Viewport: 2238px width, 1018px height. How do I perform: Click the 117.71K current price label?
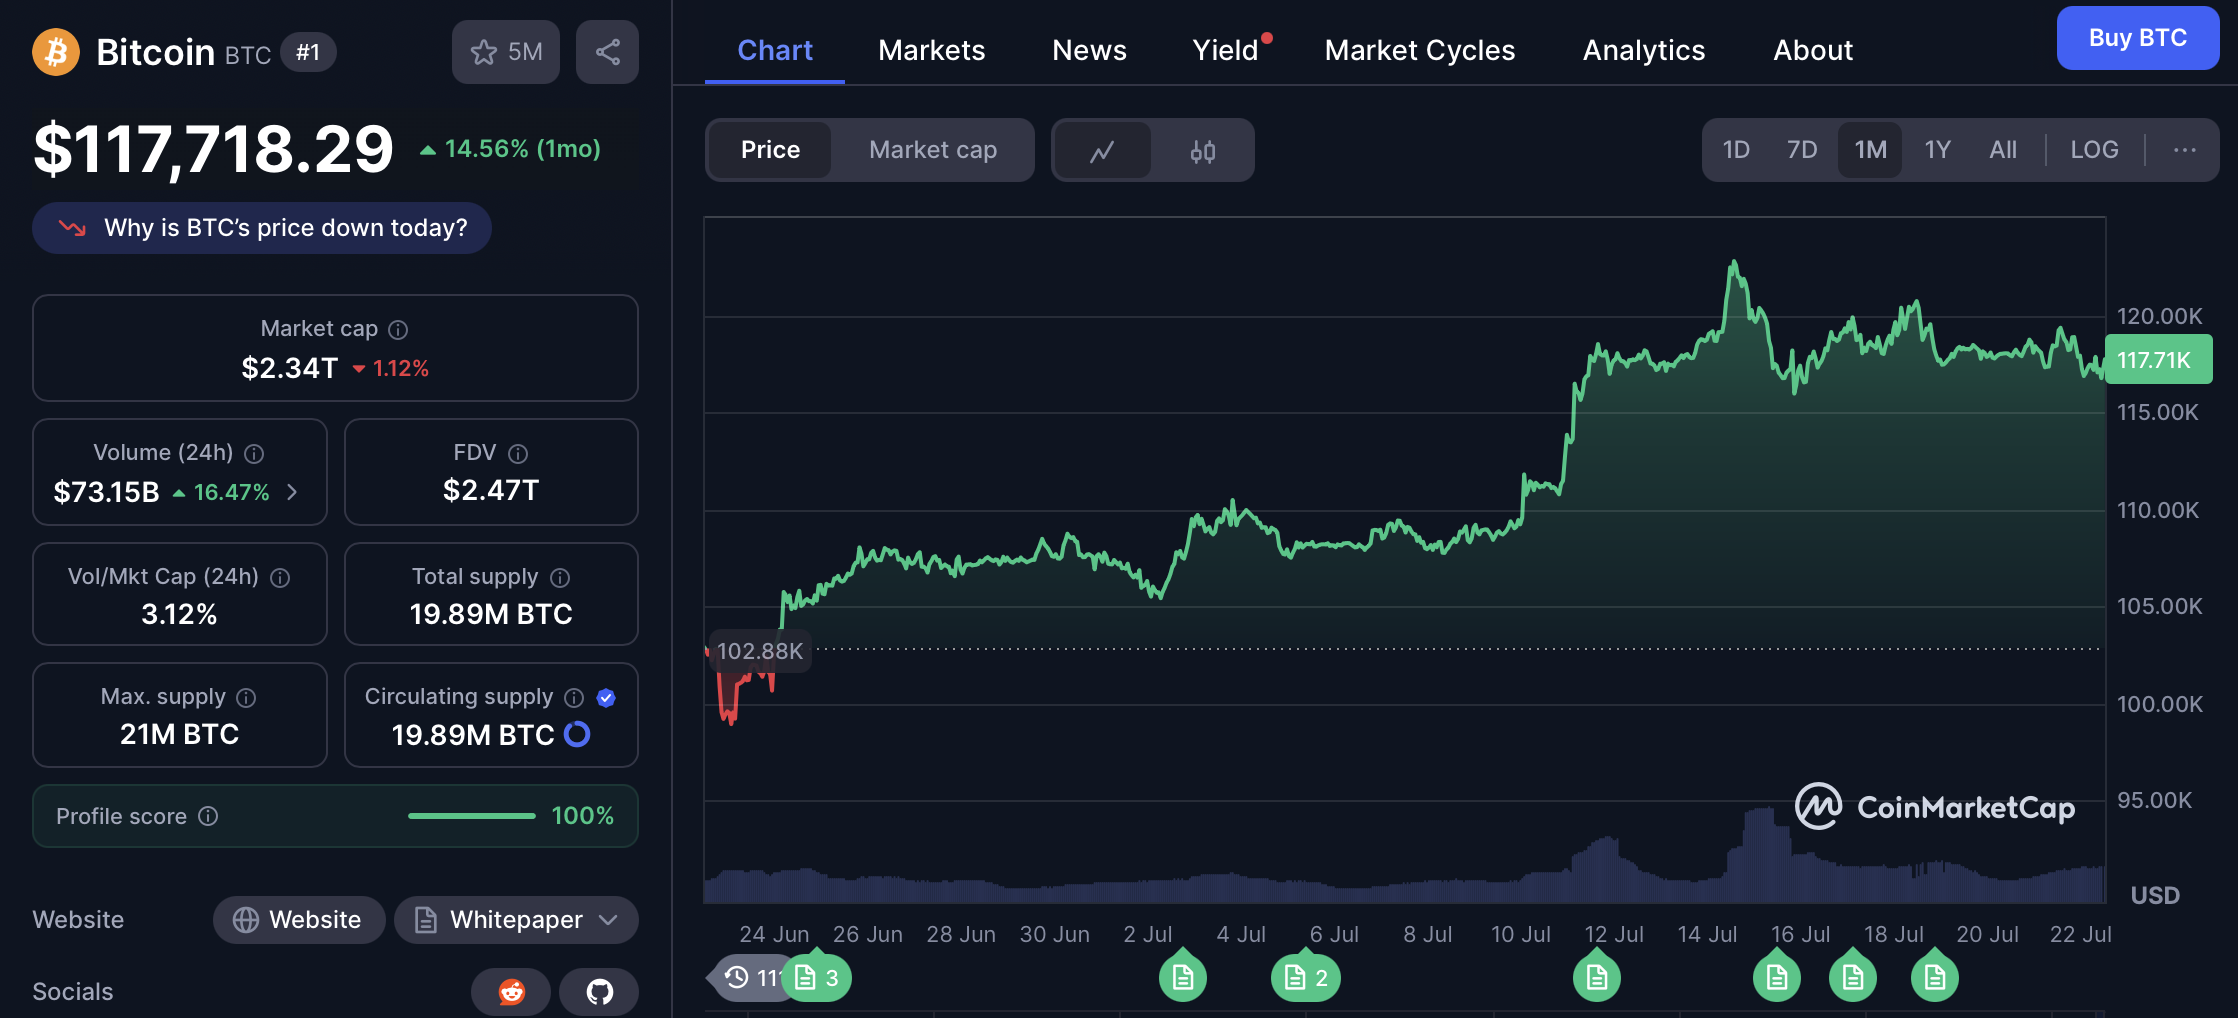coord(2158,360)
